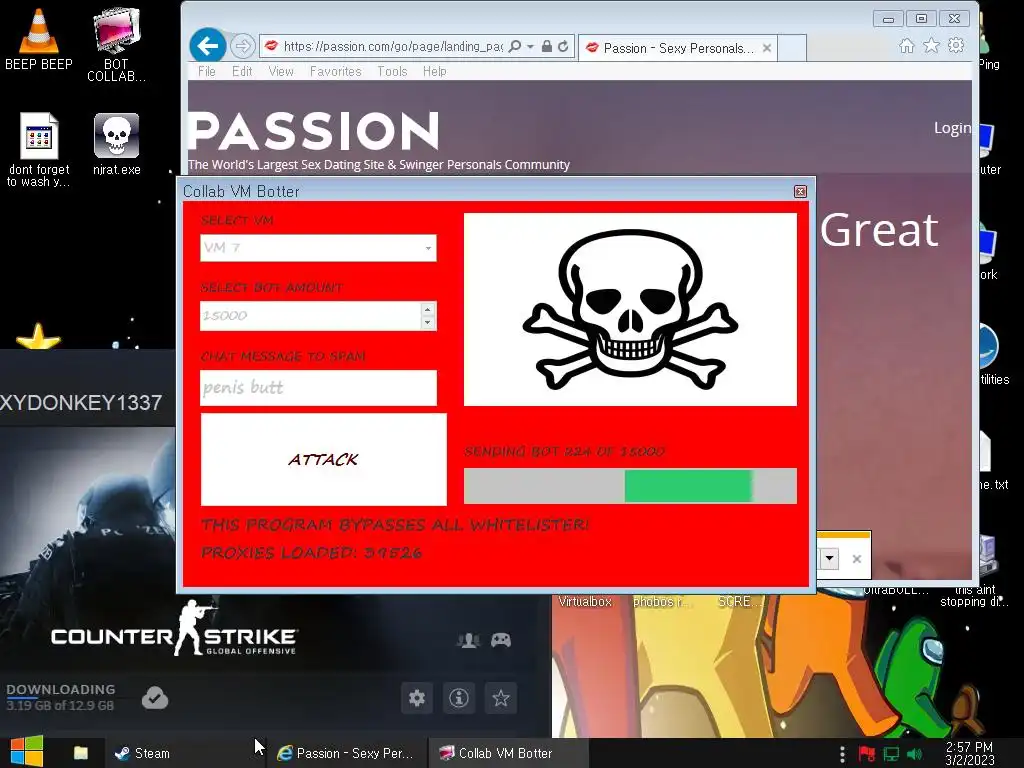Click the browser refresh icon
Viewport: 1024px width, 768px height.
point(564,46)
